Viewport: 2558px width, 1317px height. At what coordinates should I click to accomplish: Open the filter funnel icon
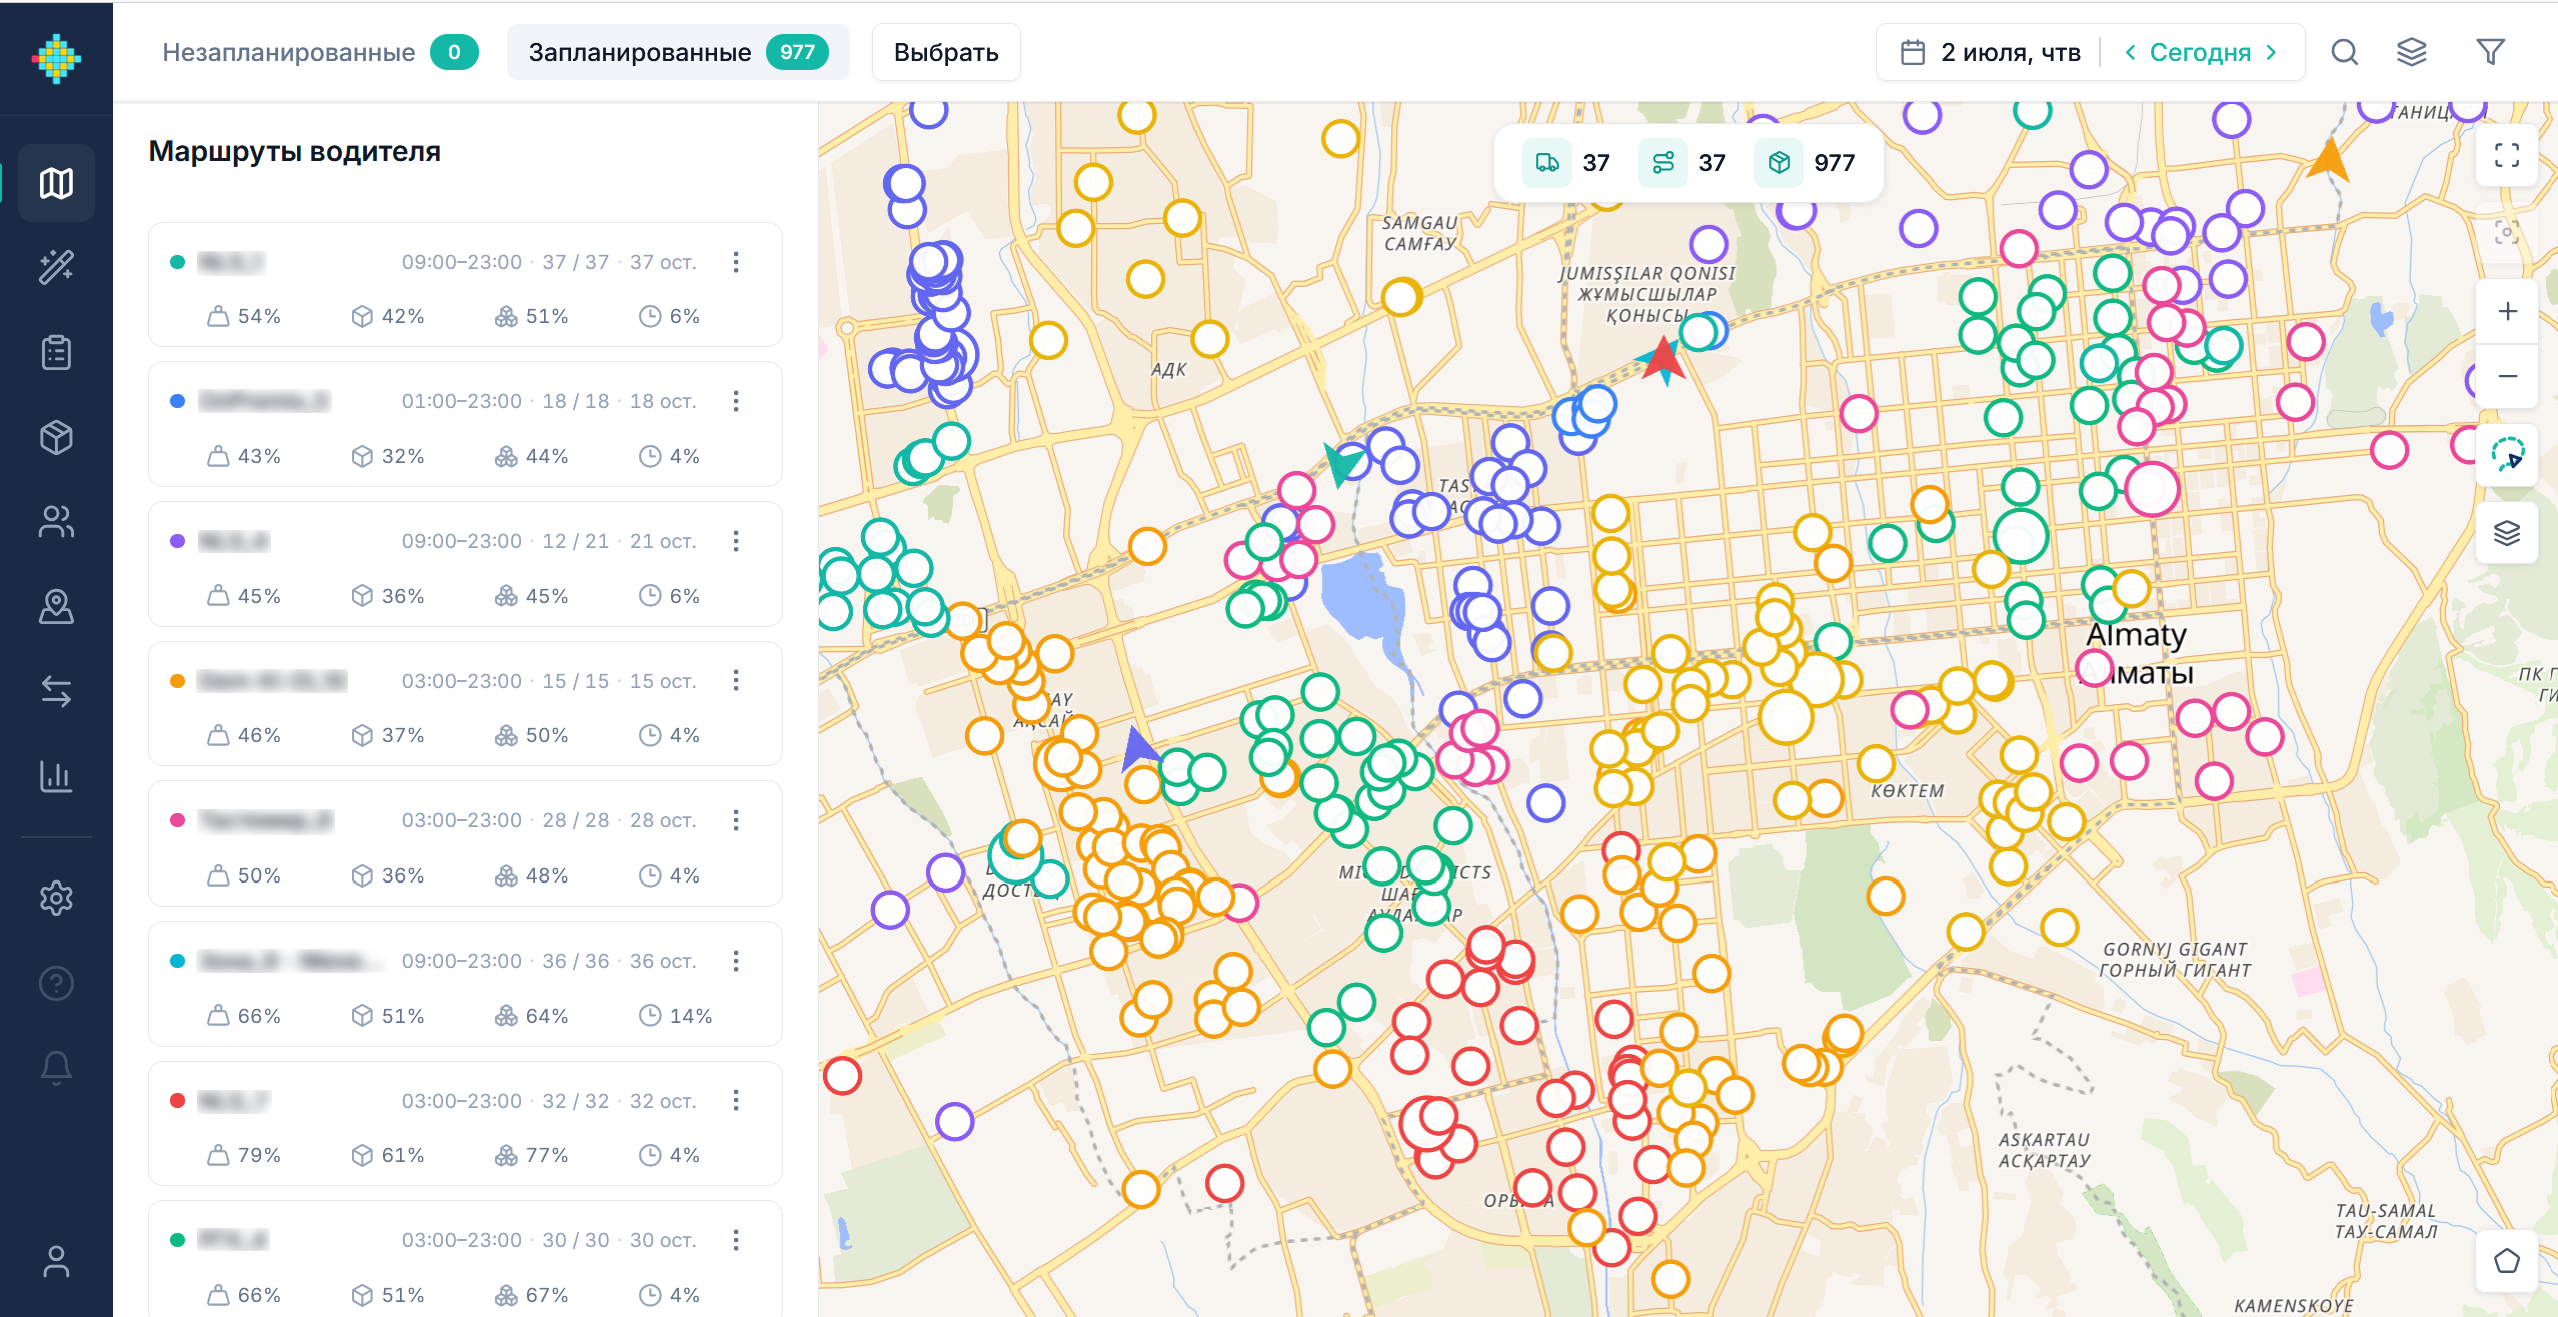(x=2490, y=52)
